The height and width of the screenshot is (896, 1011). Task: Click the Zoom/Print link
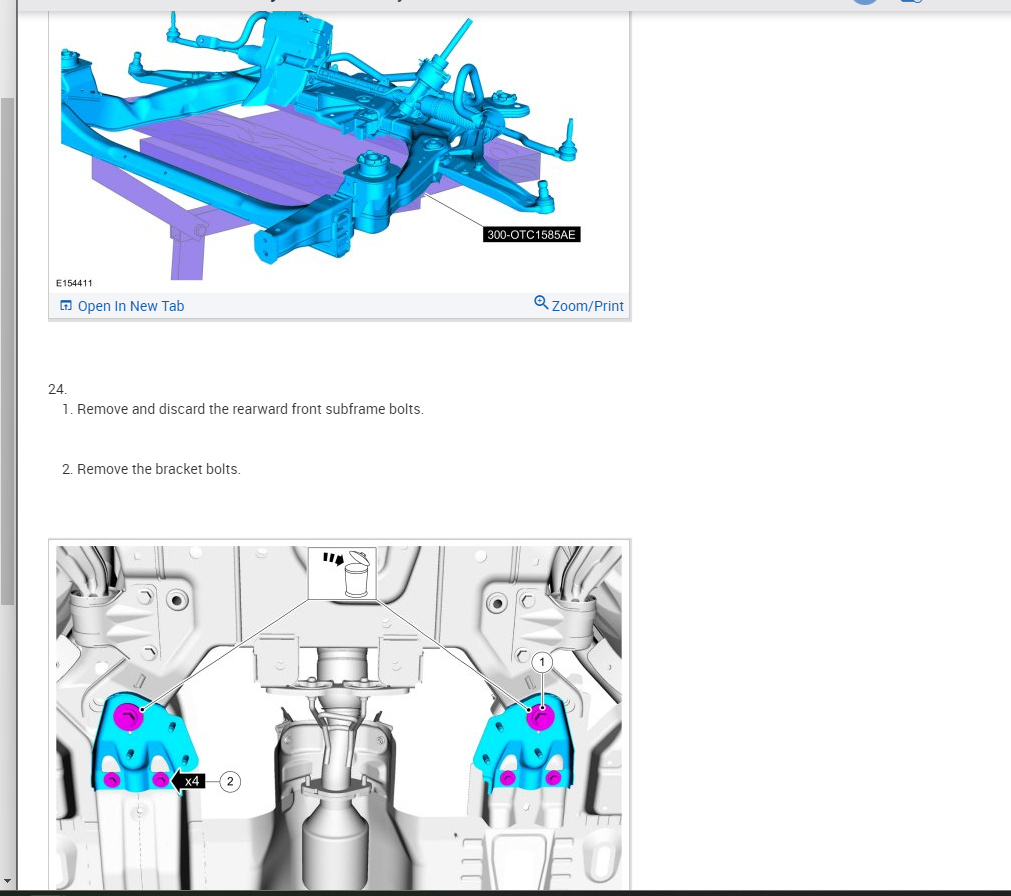click(579, 305)
